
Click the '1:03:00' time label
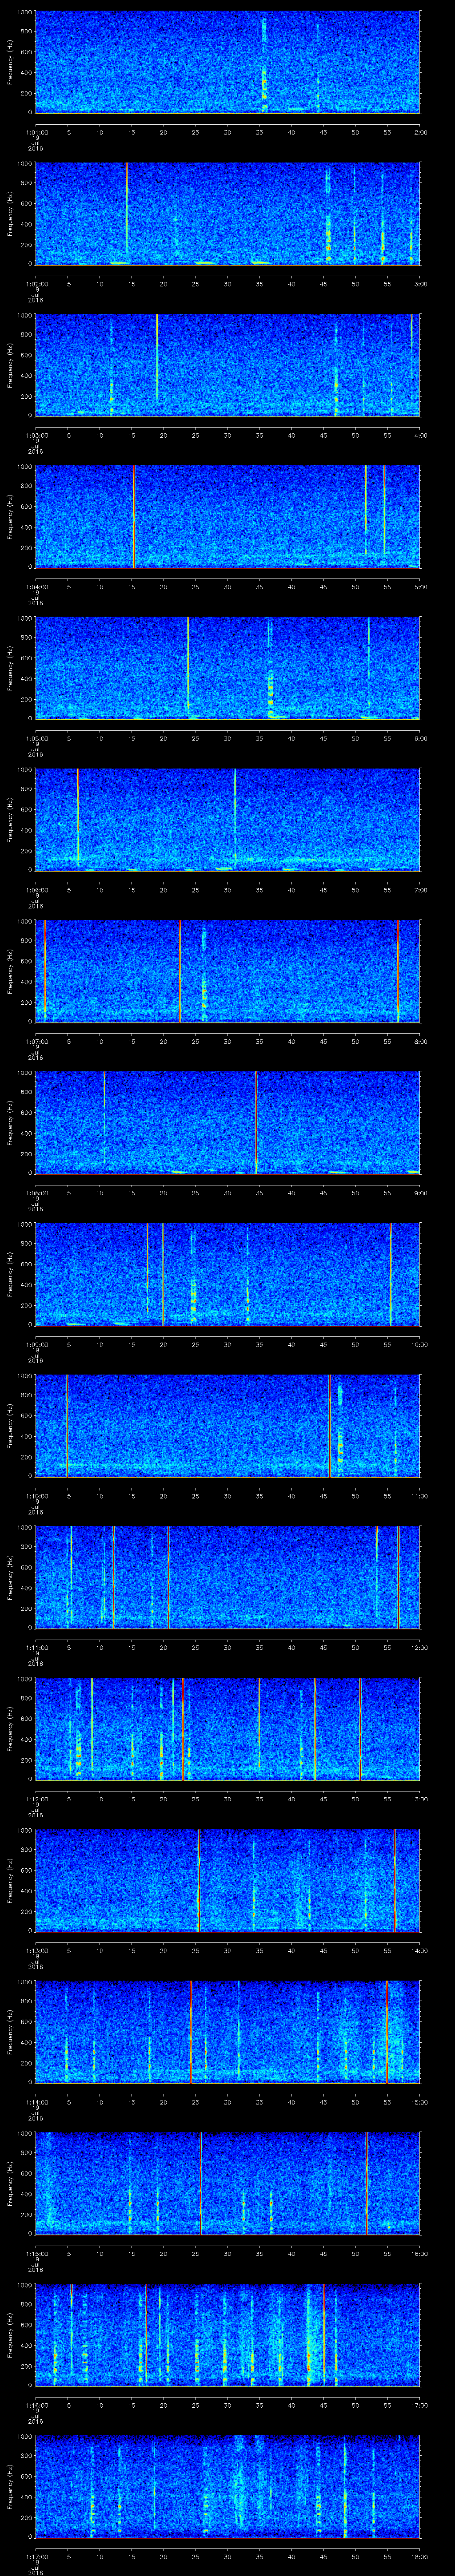[36, 435]
